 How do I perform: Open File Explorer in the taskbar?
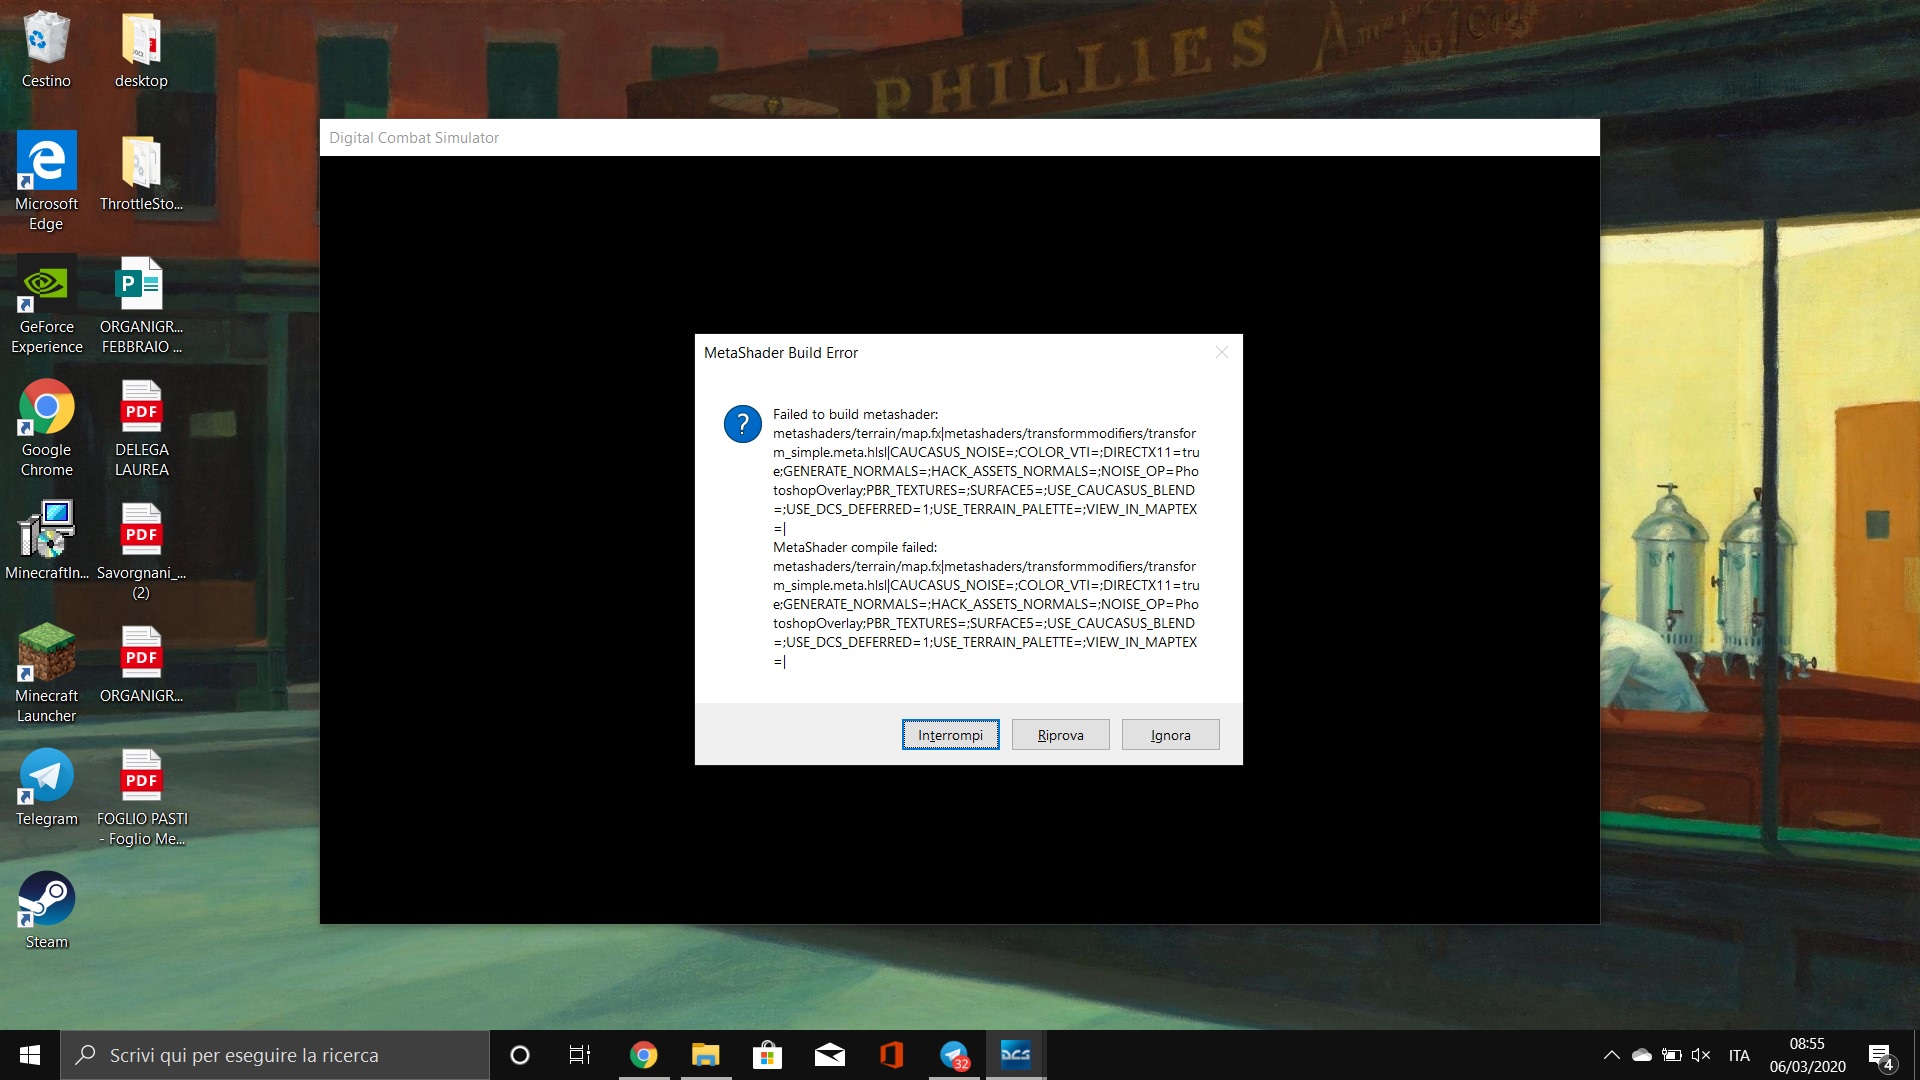coord(706,1055)
